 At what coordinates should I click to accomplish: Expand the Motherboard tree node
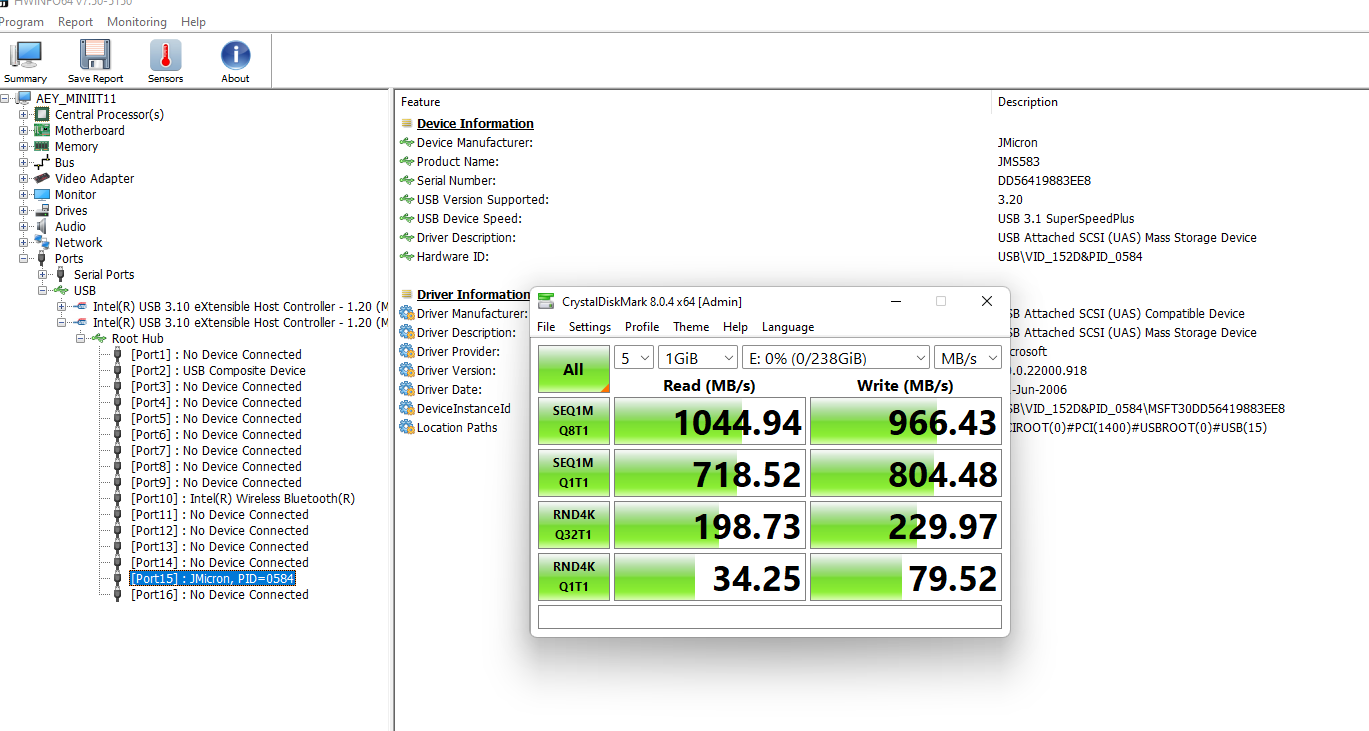point(24,130)
